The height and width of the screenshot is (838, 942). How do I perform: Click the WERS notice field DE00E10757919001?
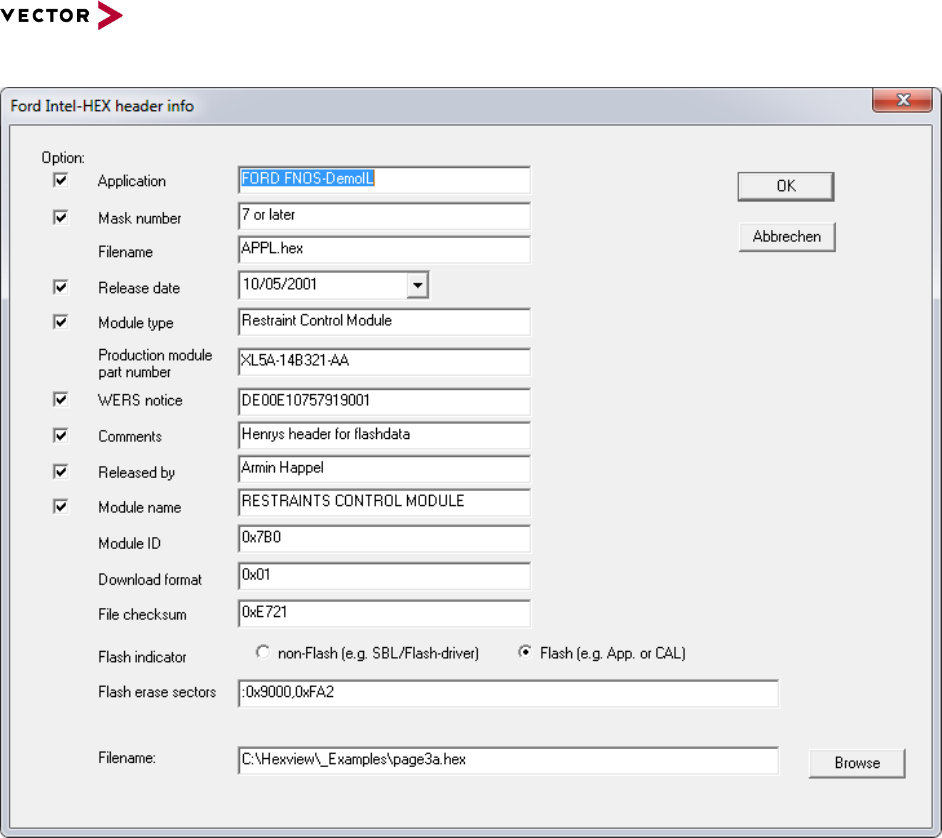click(384, 402)
